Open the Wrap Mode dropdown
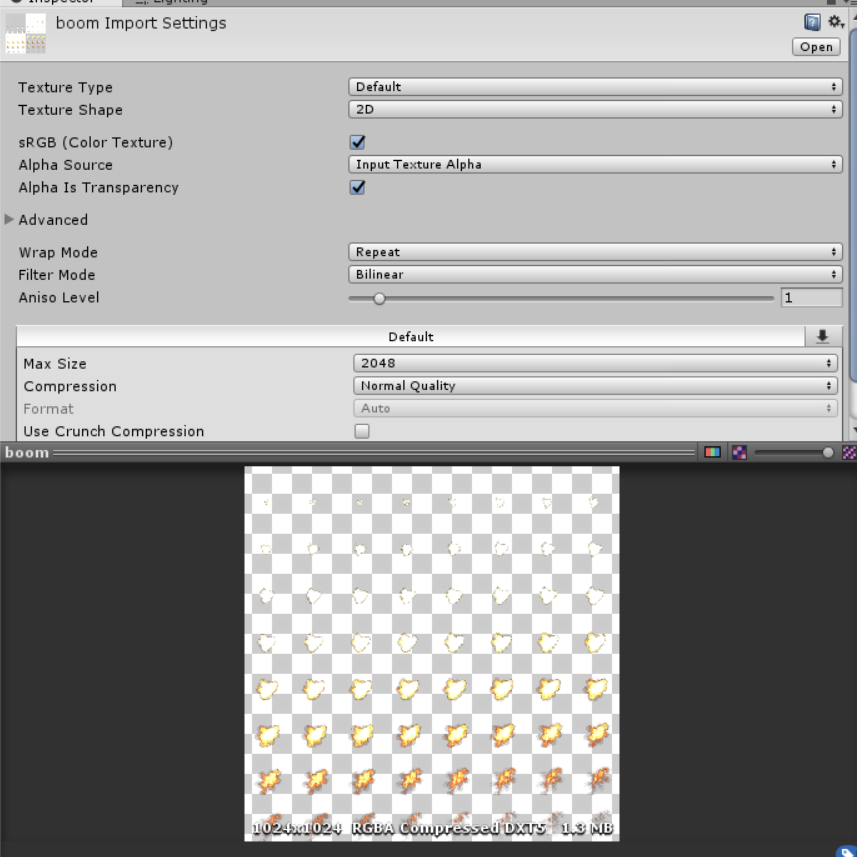The width and height of the screenshot is (857, 857). pos(595,252)
